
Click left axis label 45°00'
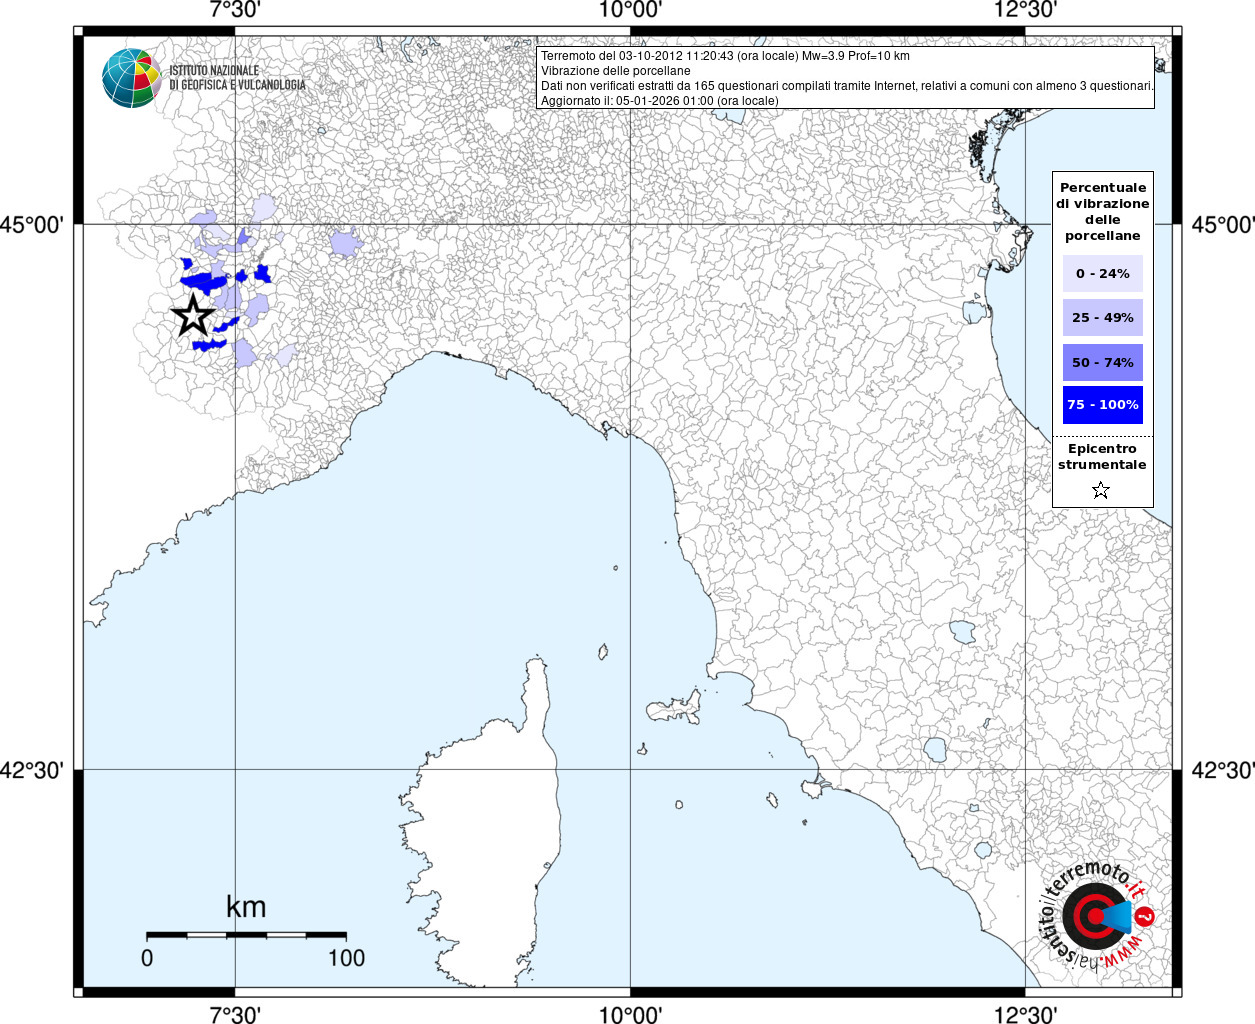point(32,224)
